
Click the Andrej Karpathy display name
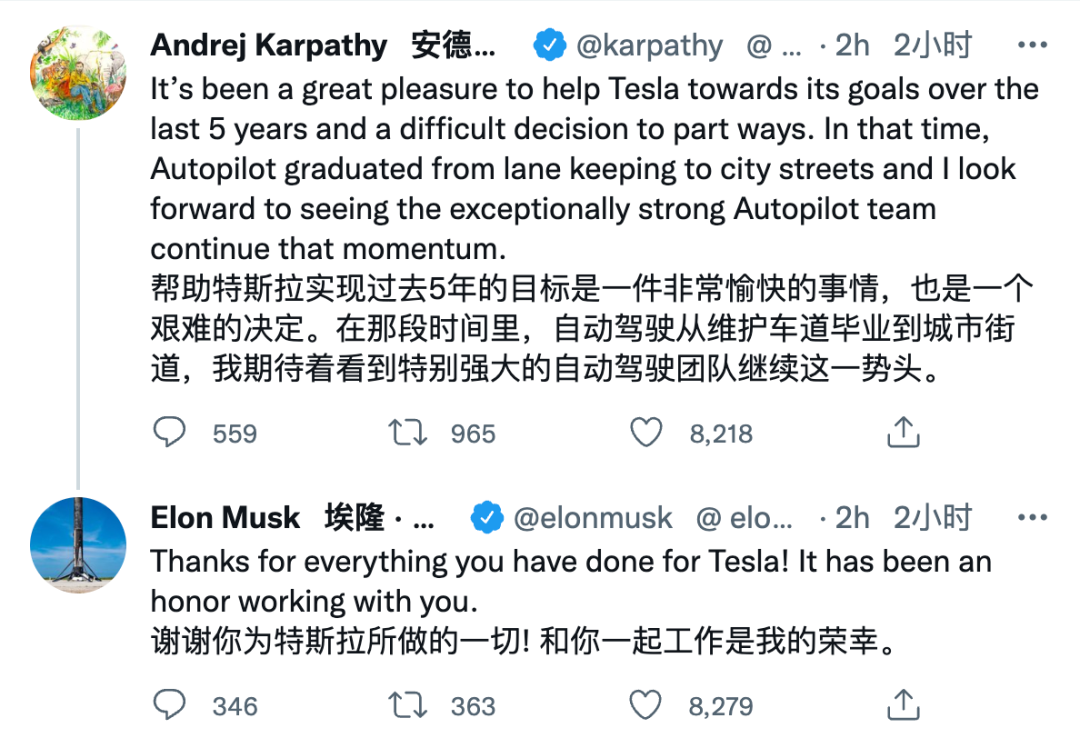click(x=269, y=45)
